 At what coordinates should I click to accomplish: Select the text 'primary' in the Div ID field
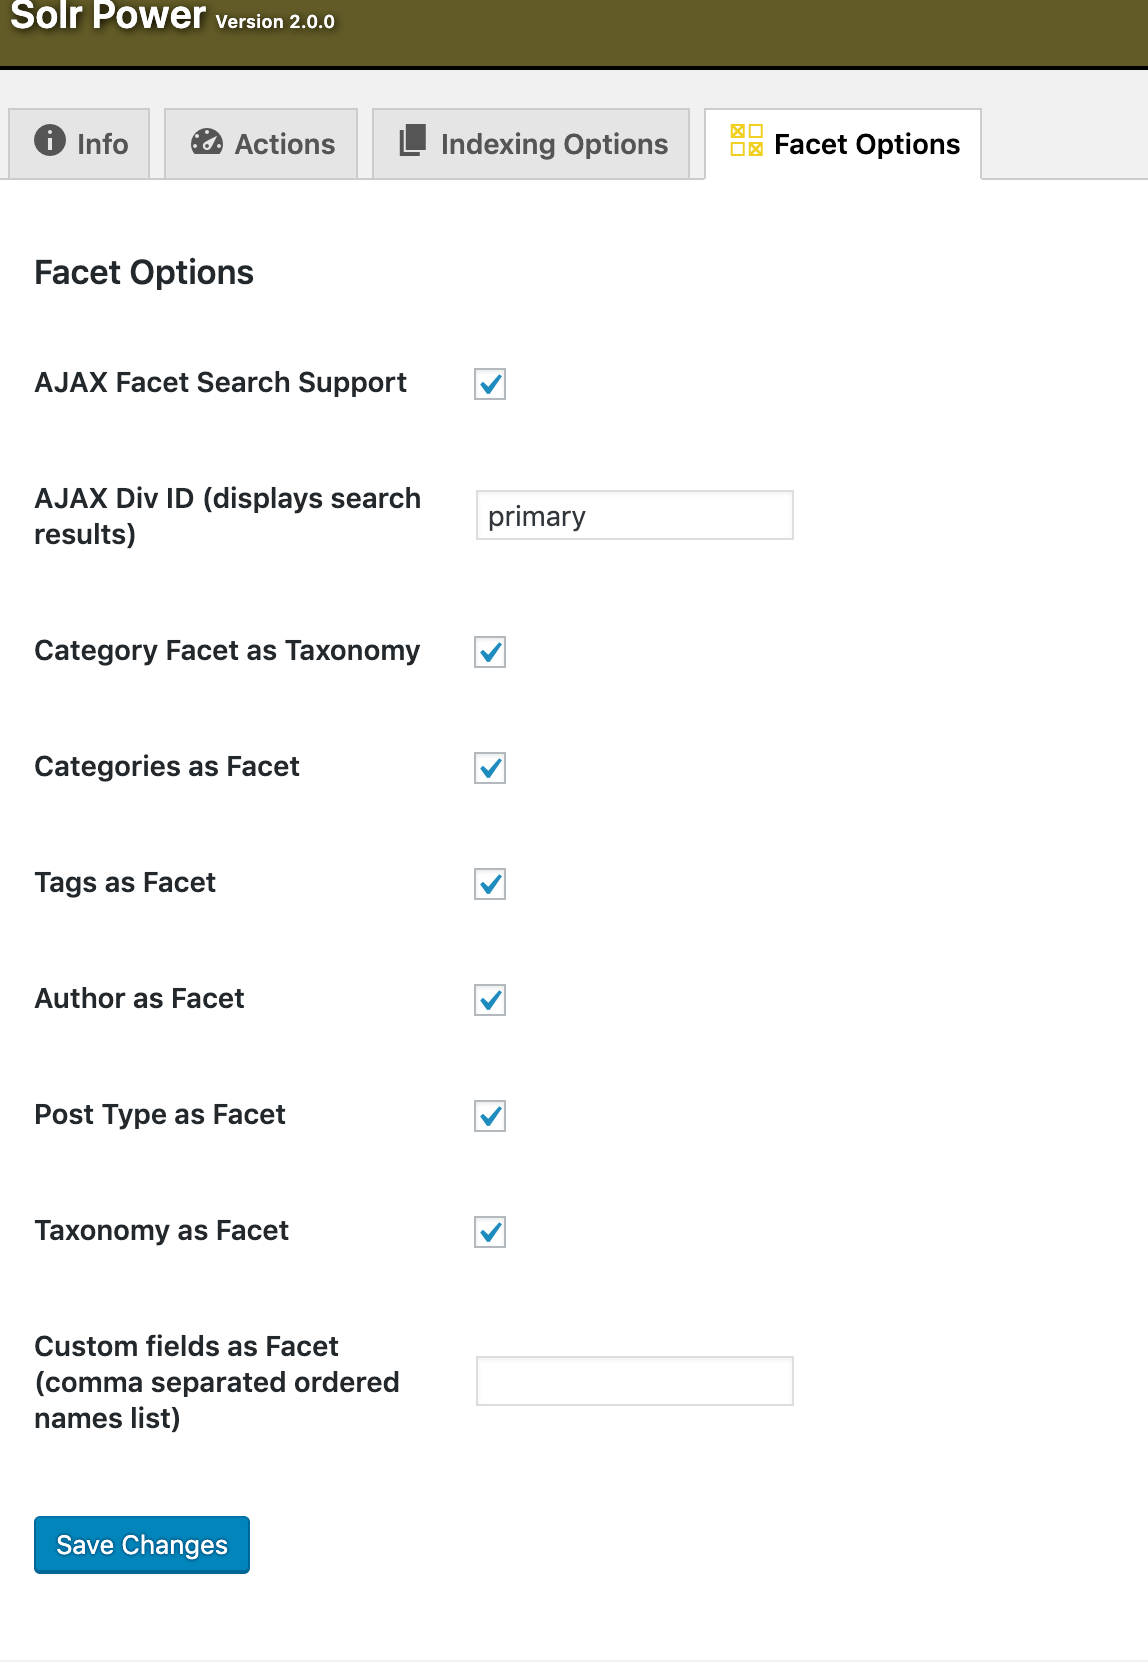pos(537,516)
